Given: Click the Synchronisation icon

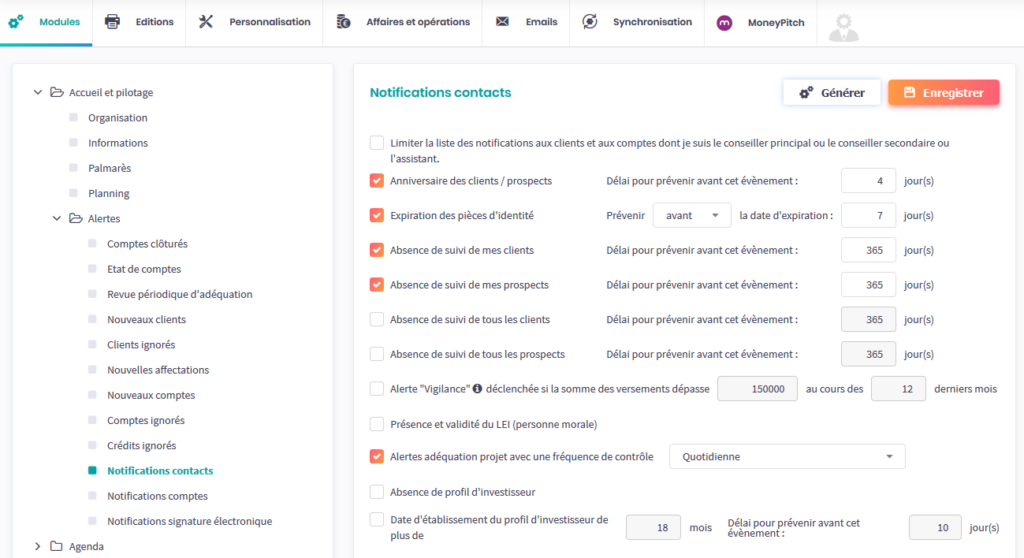Looking at the screenshot, I should [x=590, y=22].
